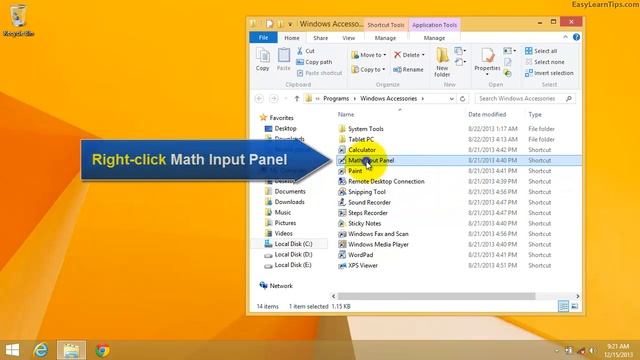Switch to the Share ribbon tab
This screenshot has height=360, width=640.
[x=320, y=38]
